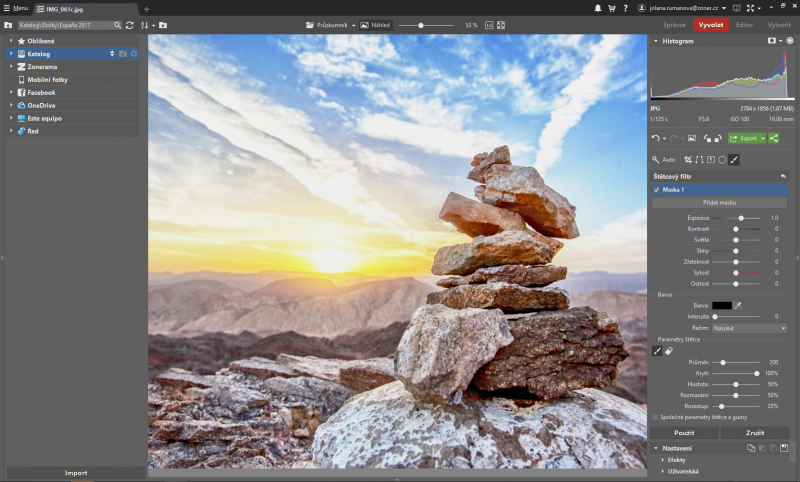Click the share icon next to Export
The height and width of the screenshot is (482, 800).
point(774,138)
